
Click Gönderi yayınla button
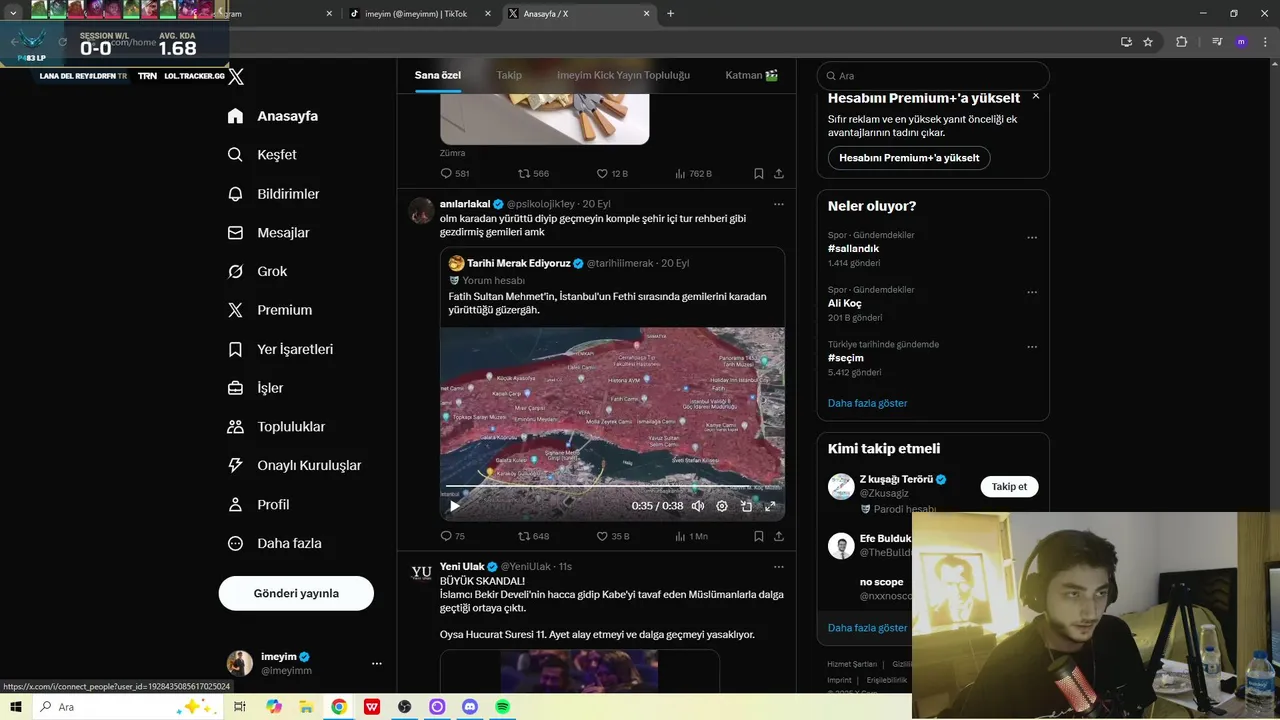pos(296,593)
